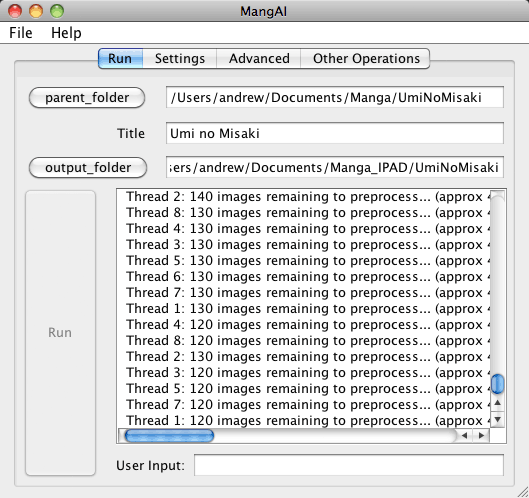The image size is (529, 498).
Task: Click the 'Title' label
Action: point(131,133)
